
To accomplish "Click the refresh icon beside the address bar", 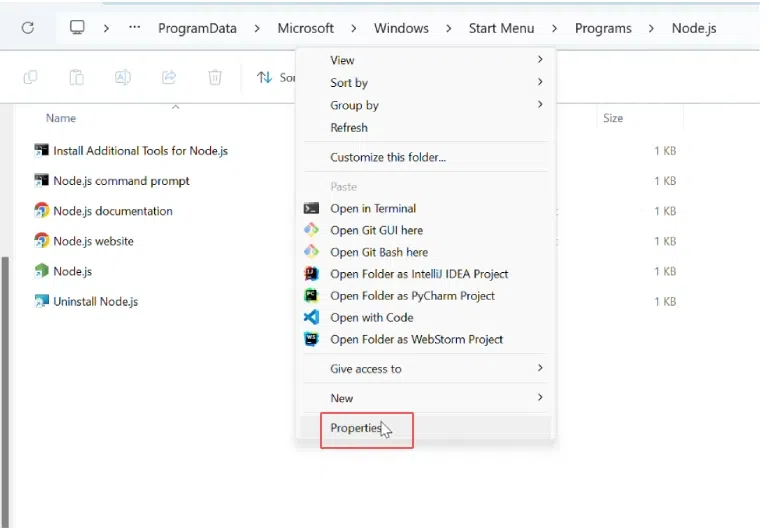I will [x=28, y=28].
